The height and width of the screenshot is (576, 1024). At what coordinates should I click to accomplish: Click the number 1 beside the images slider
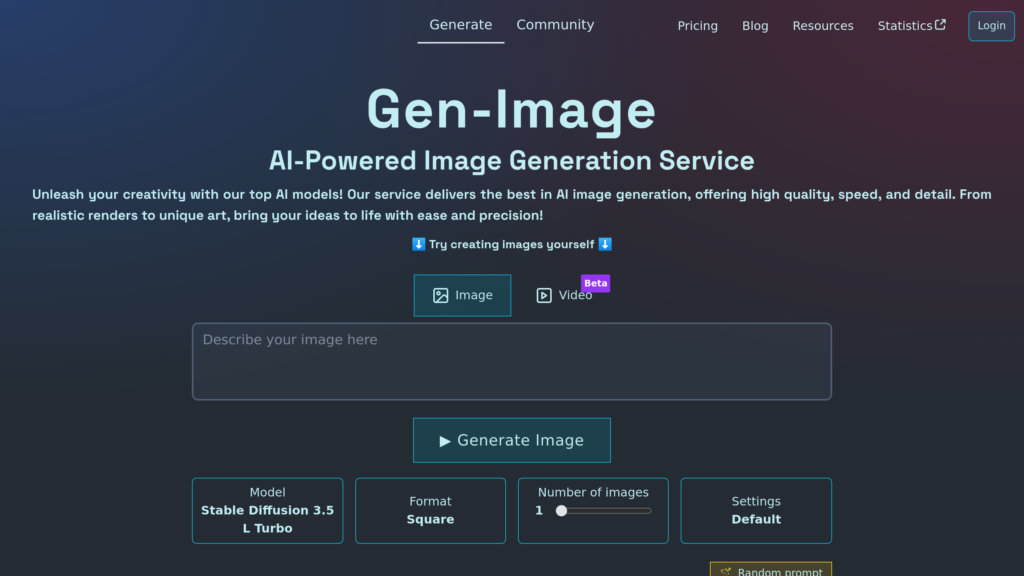[x=539, y=511]
